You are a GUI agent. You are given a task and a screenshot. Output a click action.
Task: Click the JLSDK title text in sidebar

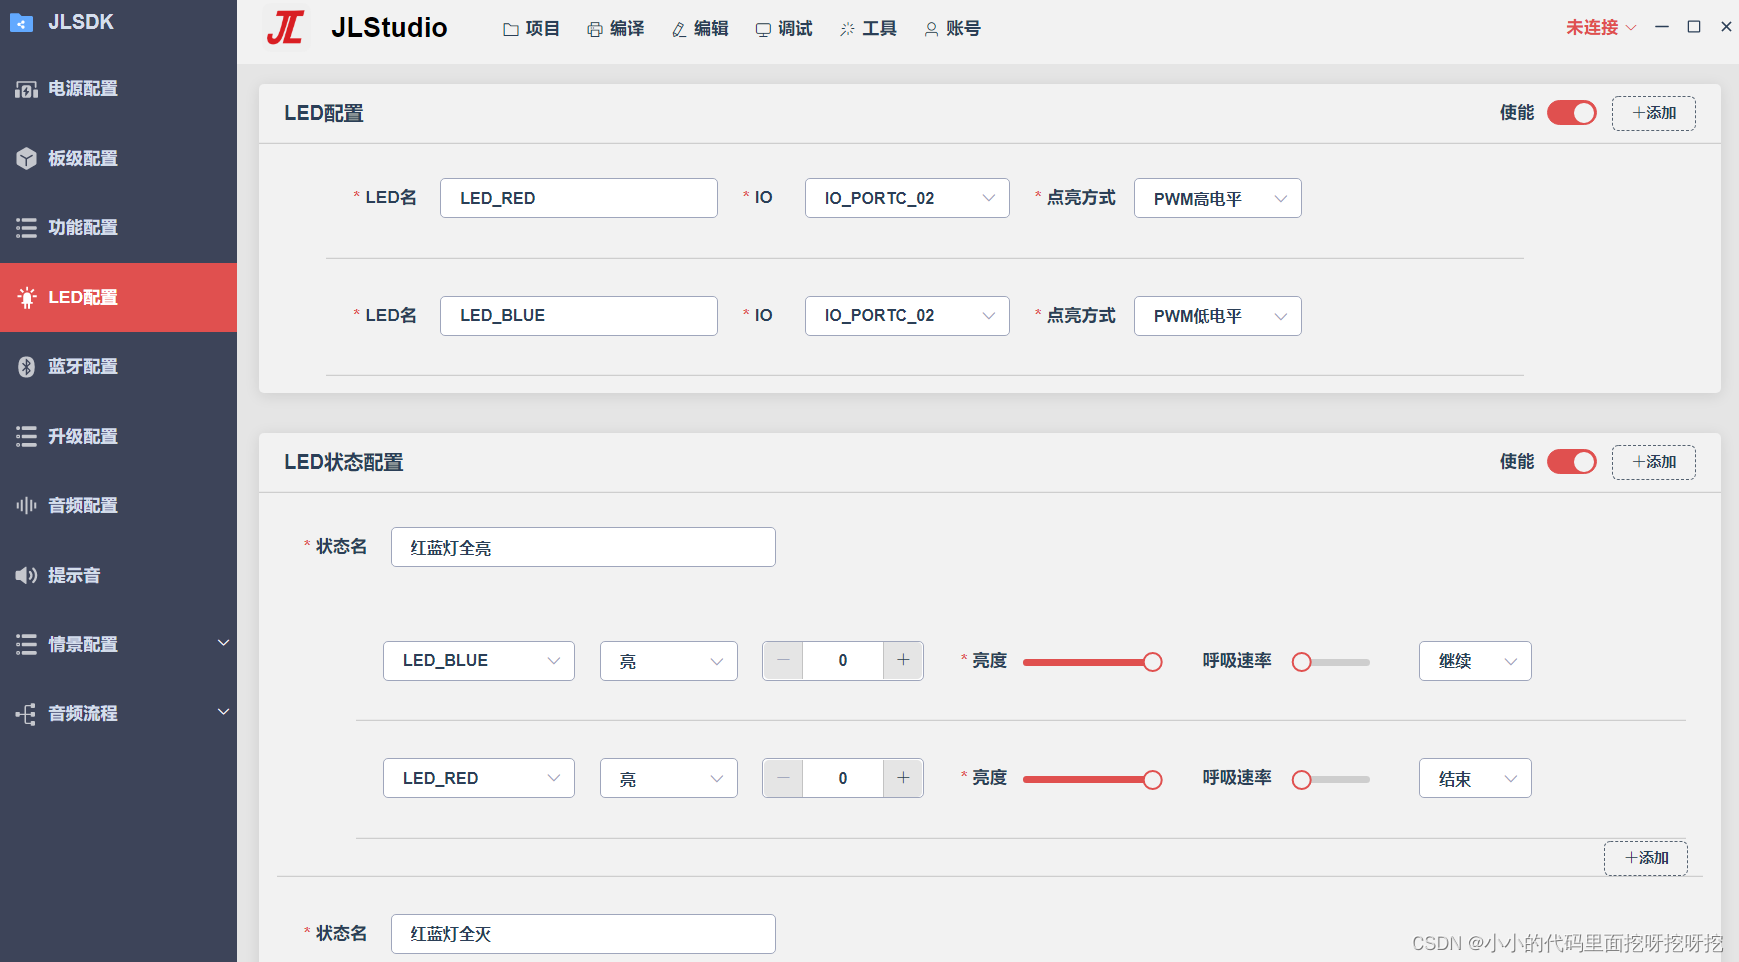pyautogui.click(x=81, y=22)
